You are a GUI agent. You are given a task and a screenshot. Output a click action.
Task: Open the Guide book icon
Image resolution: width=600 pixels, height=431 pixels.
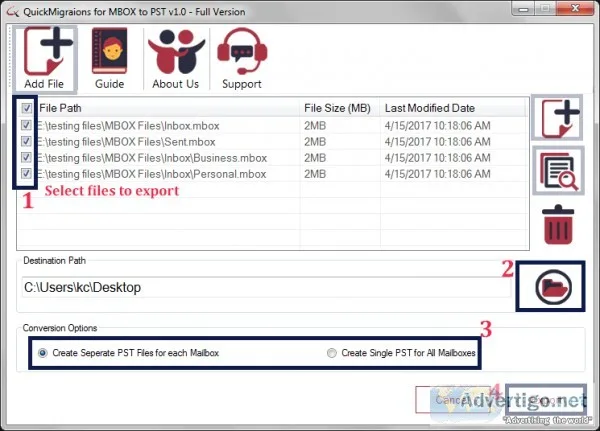[x=109, y=59]
